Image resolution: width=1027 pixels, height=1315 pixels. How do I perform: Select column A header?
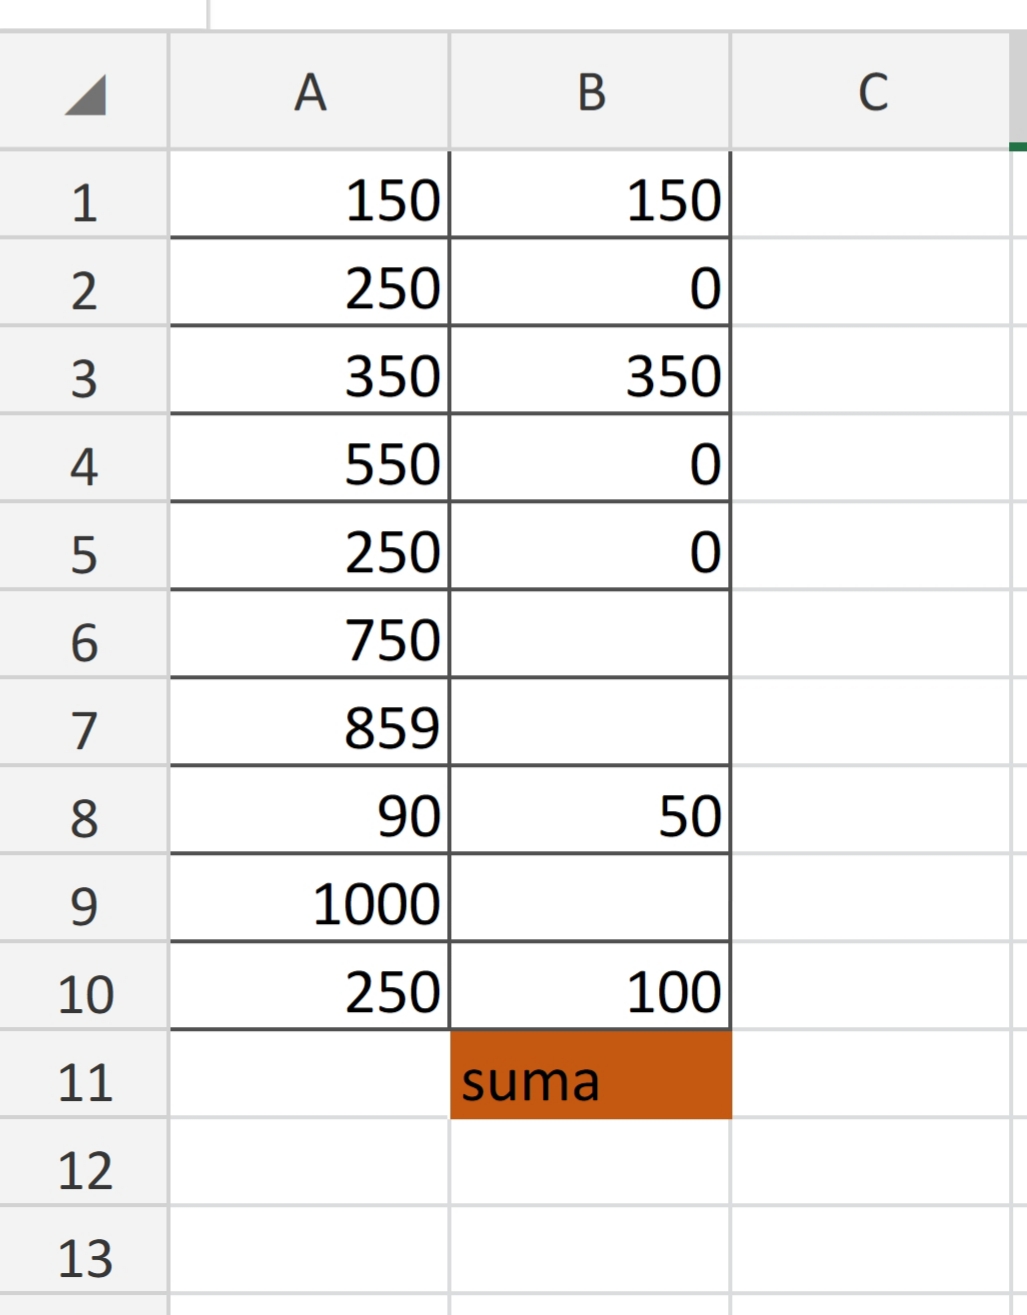(310, 91)
